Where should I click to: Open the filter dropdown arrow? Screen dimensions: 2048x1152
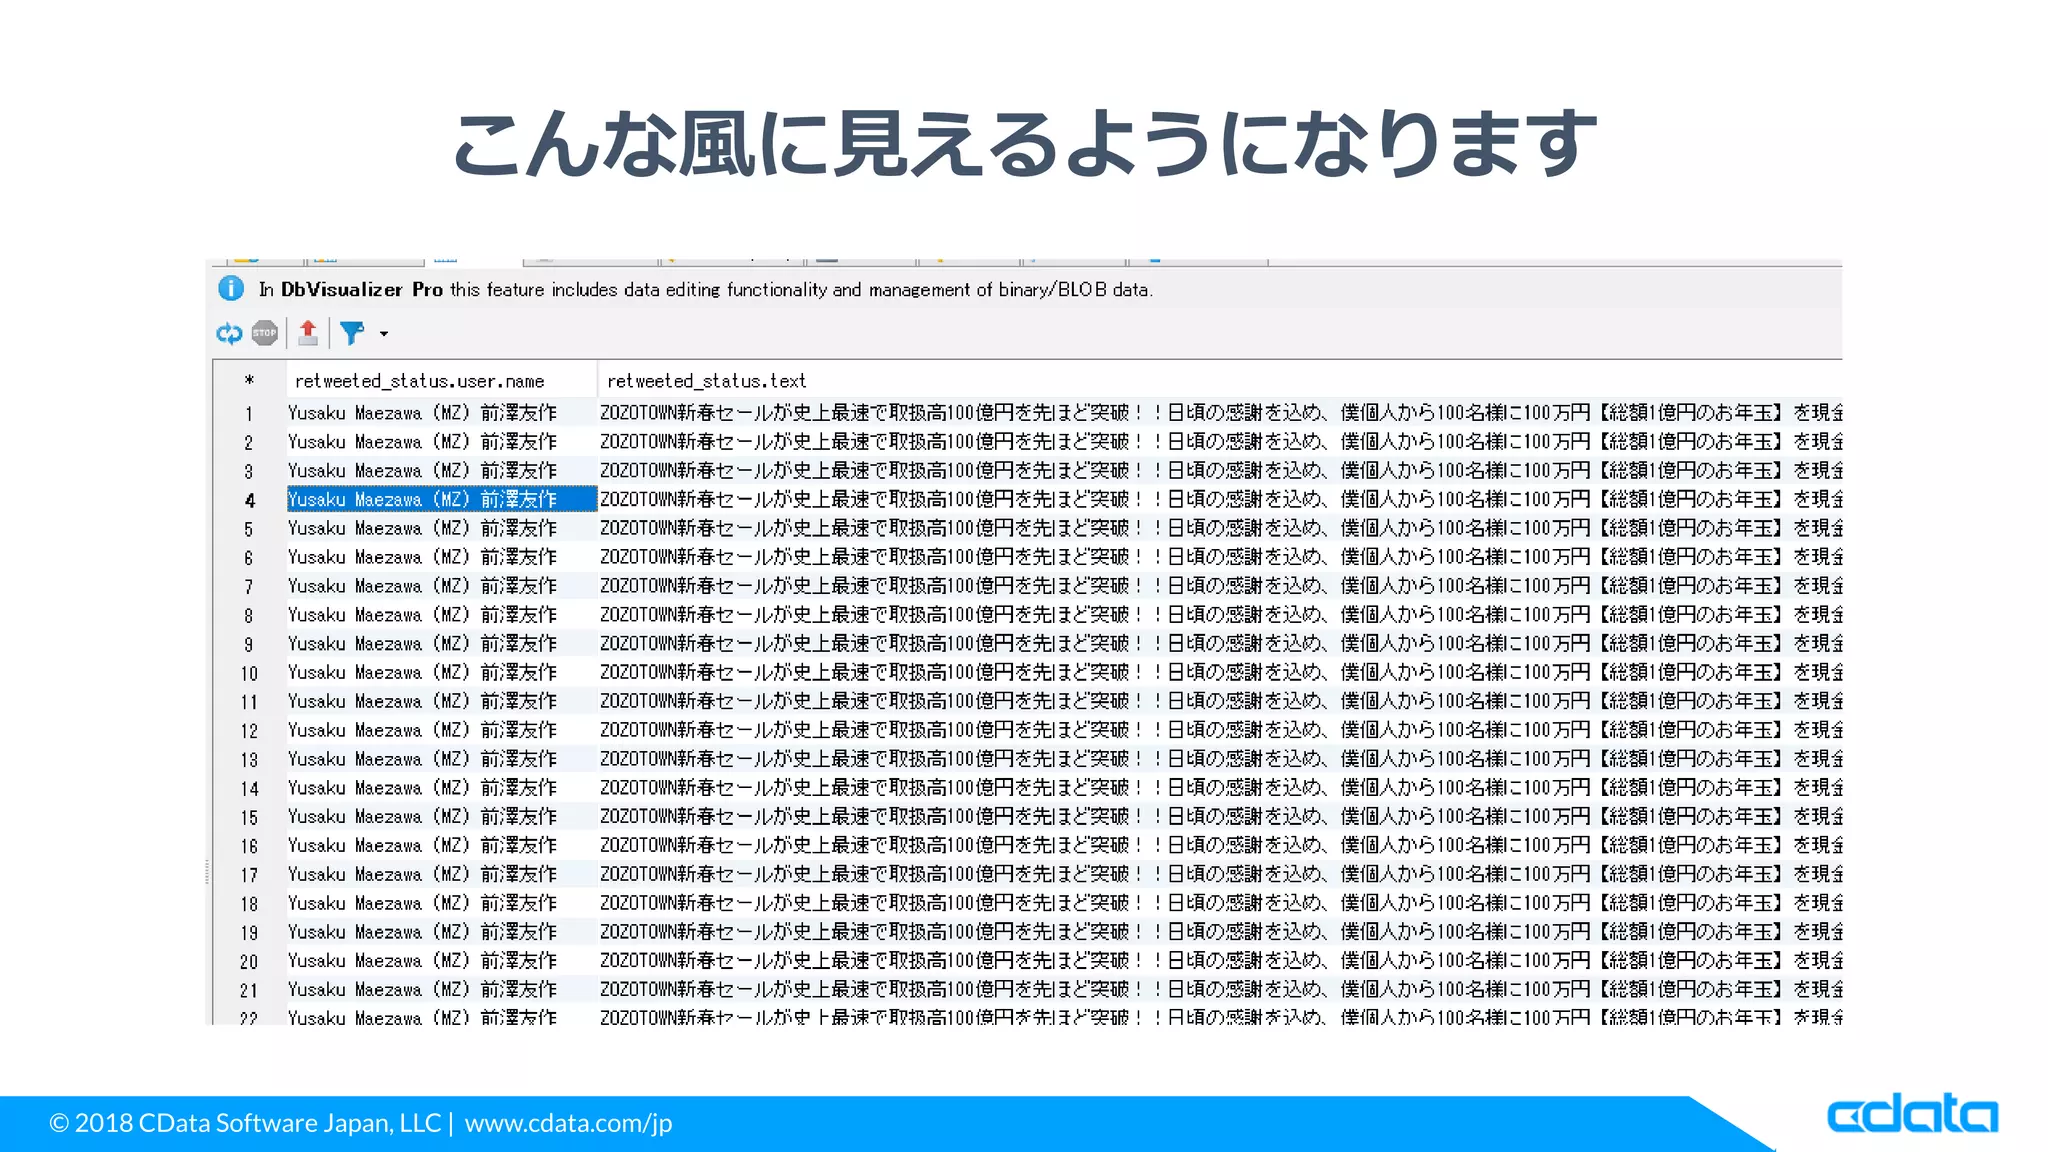[x=384, y=334]
